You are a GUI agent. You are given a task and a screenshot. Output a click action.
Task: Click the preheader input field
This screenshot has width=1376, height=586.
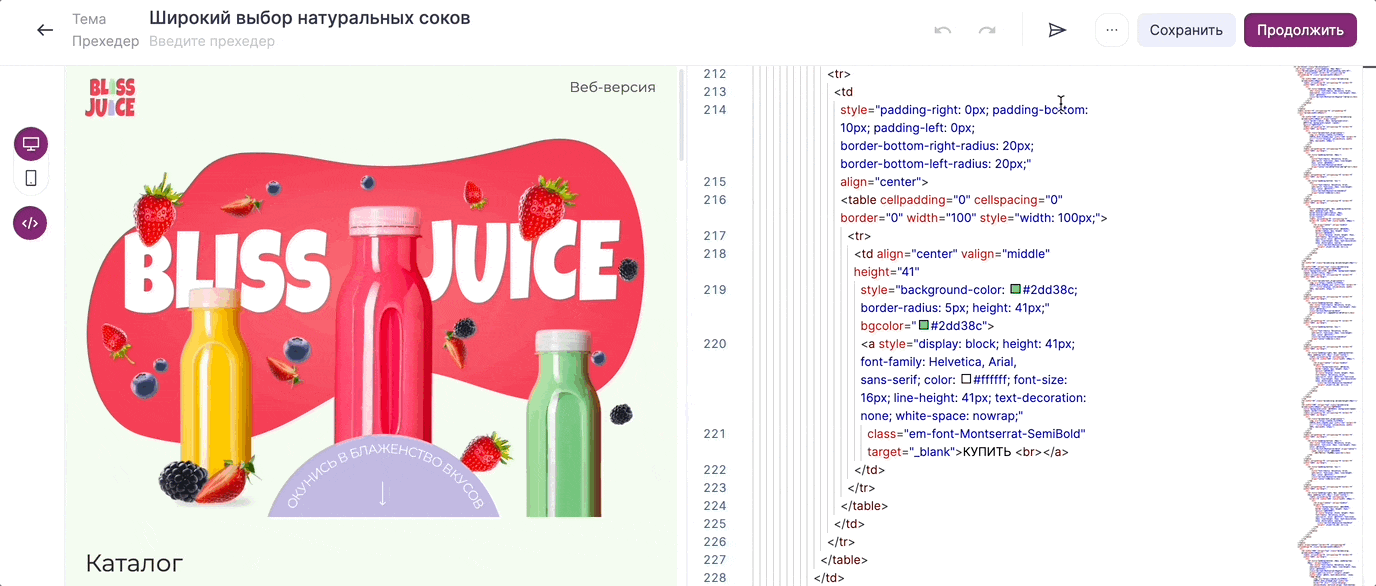pos(212,41)
